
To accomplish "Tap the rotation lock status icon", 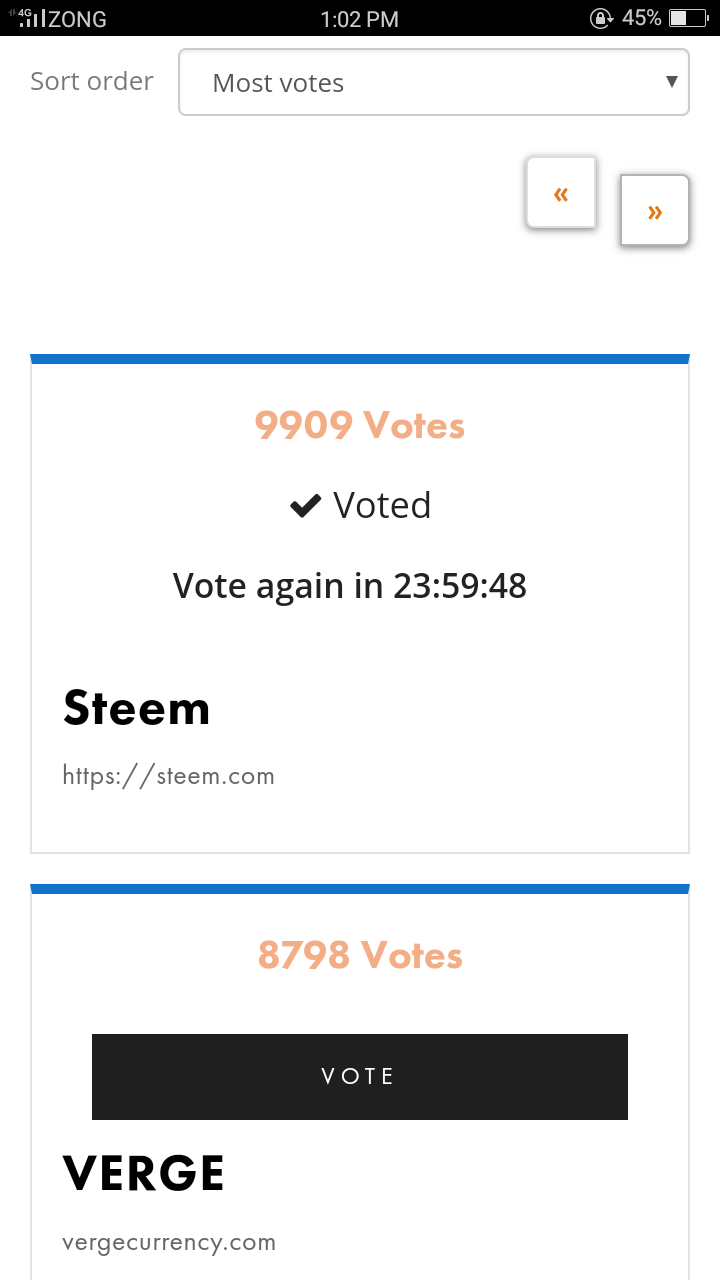I will tap(601, 18).
